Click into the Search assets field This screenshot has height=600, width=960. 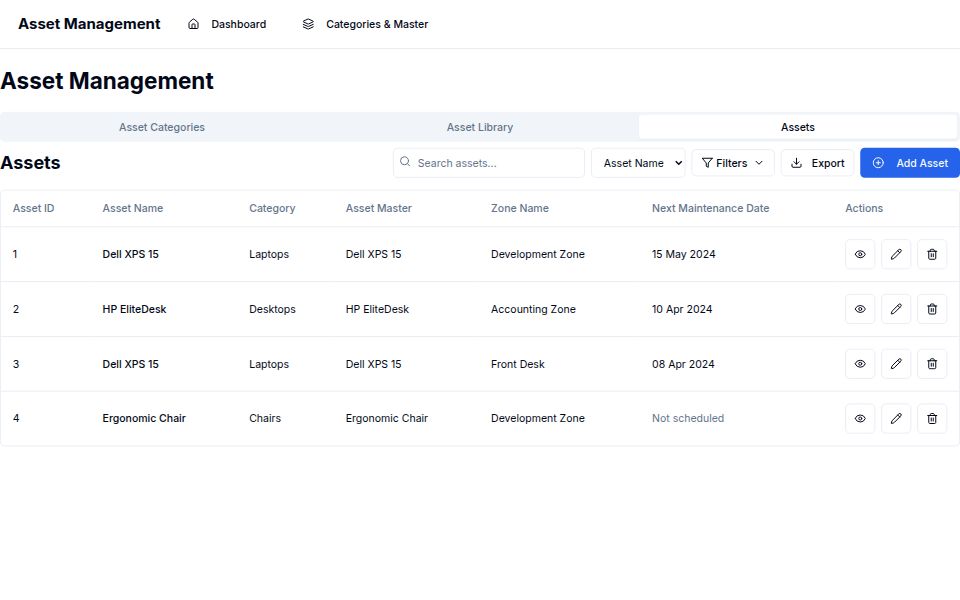pyautogui.click(x=495, y=163)
